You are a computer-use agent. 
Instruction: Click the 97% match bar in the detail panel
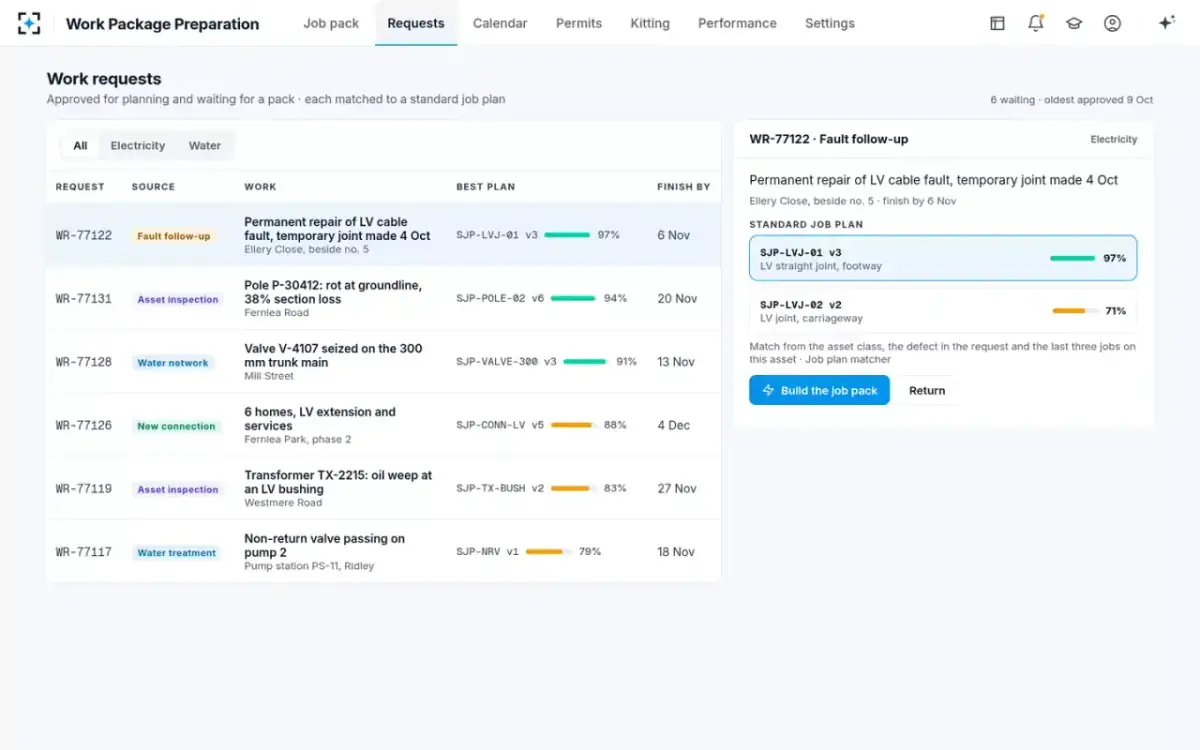[1073, 258]
